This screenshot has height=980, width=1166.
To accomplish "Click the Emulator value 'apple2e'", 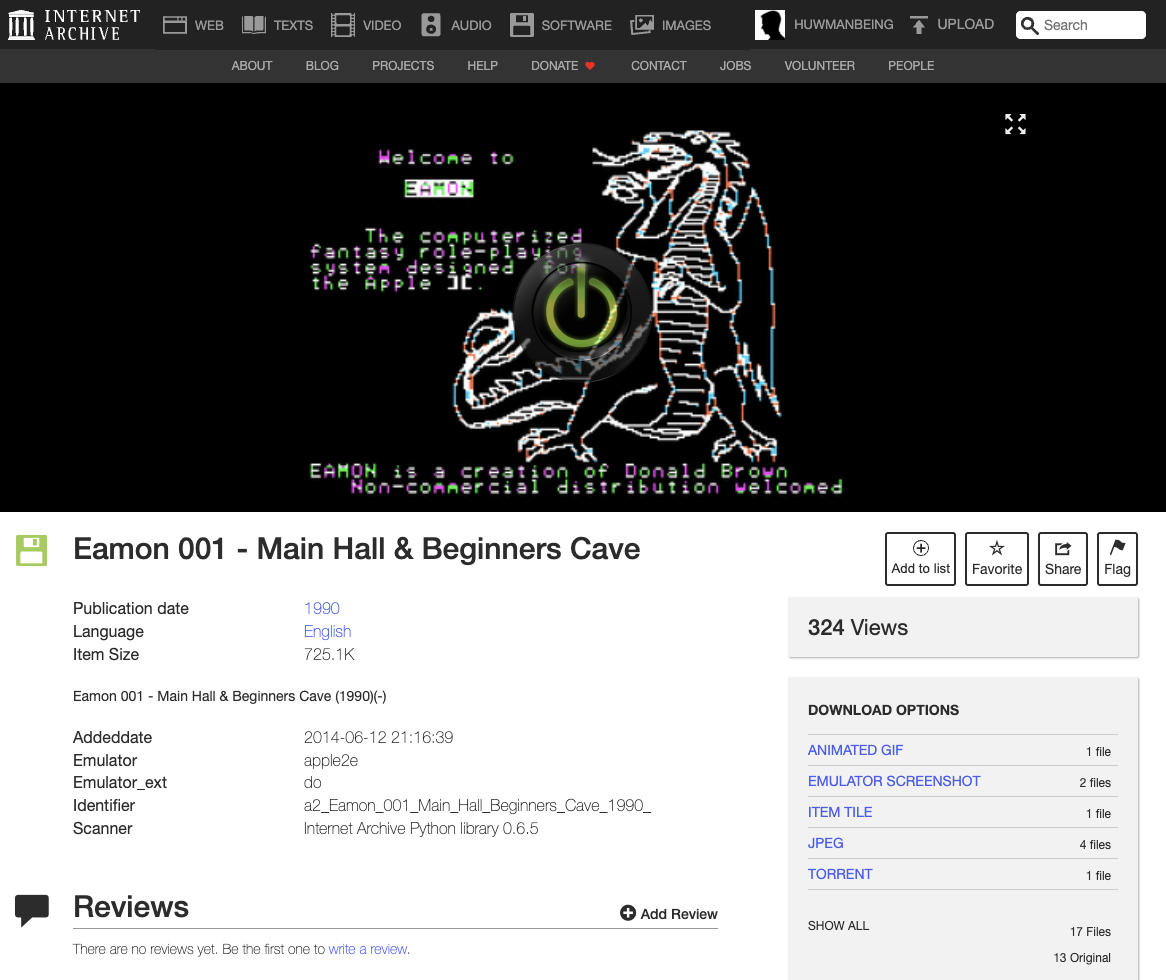I will (x=331, y=761).
